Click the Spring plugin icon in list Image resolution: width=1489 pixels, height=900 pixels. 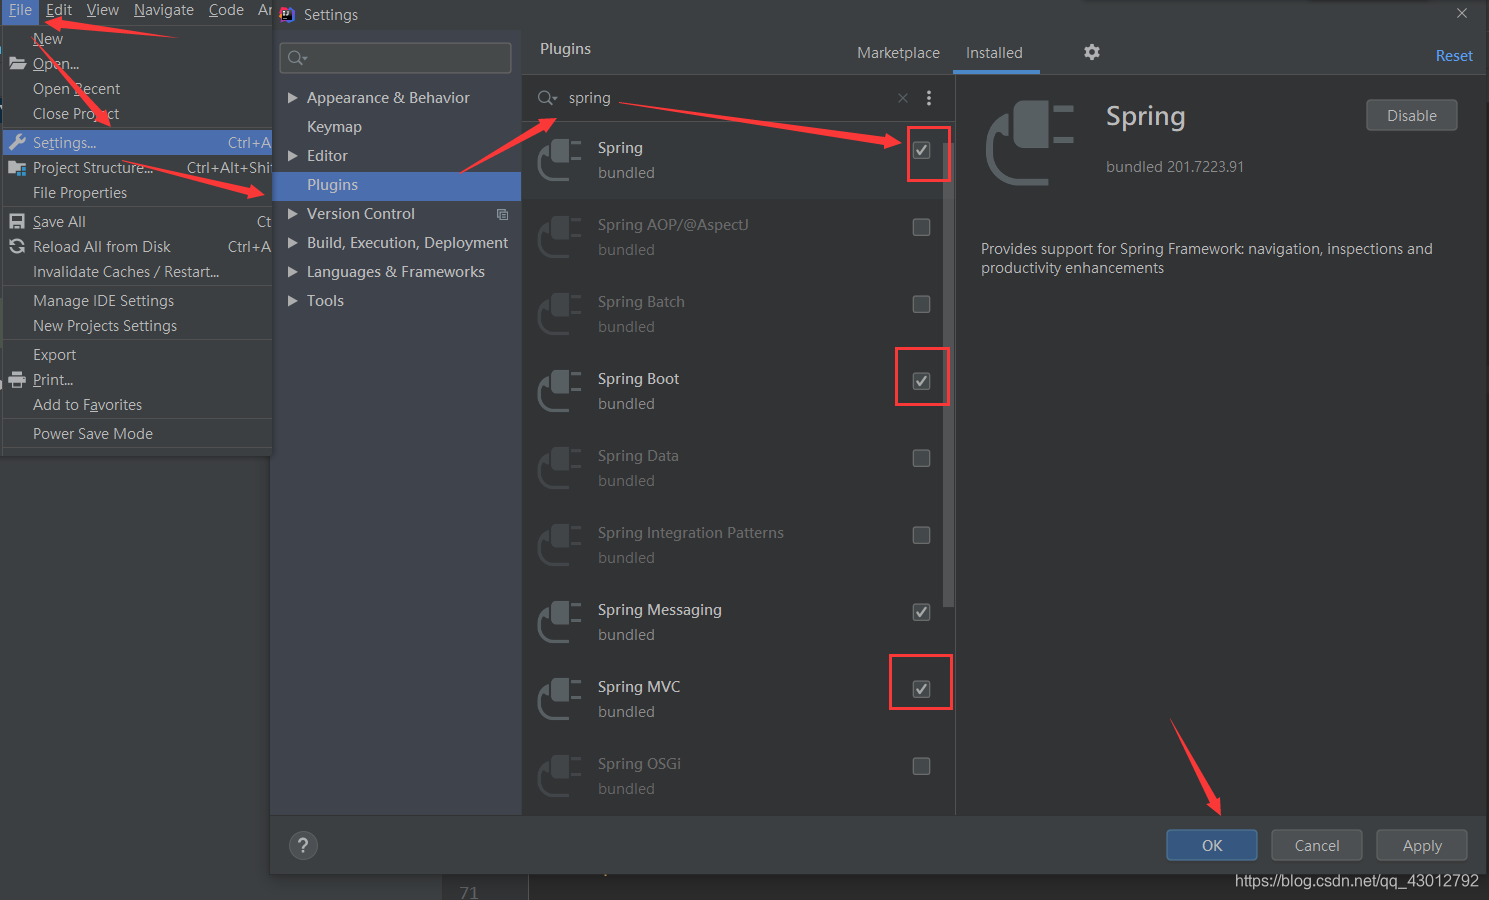click(x=560, y=160)
